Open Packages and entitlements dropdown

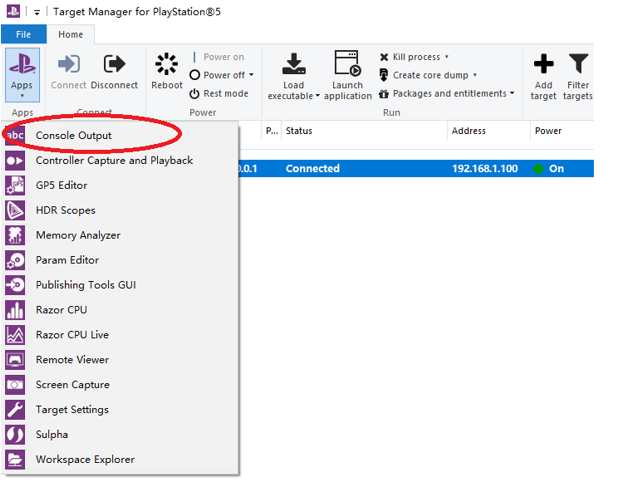[x=512, y=93]
